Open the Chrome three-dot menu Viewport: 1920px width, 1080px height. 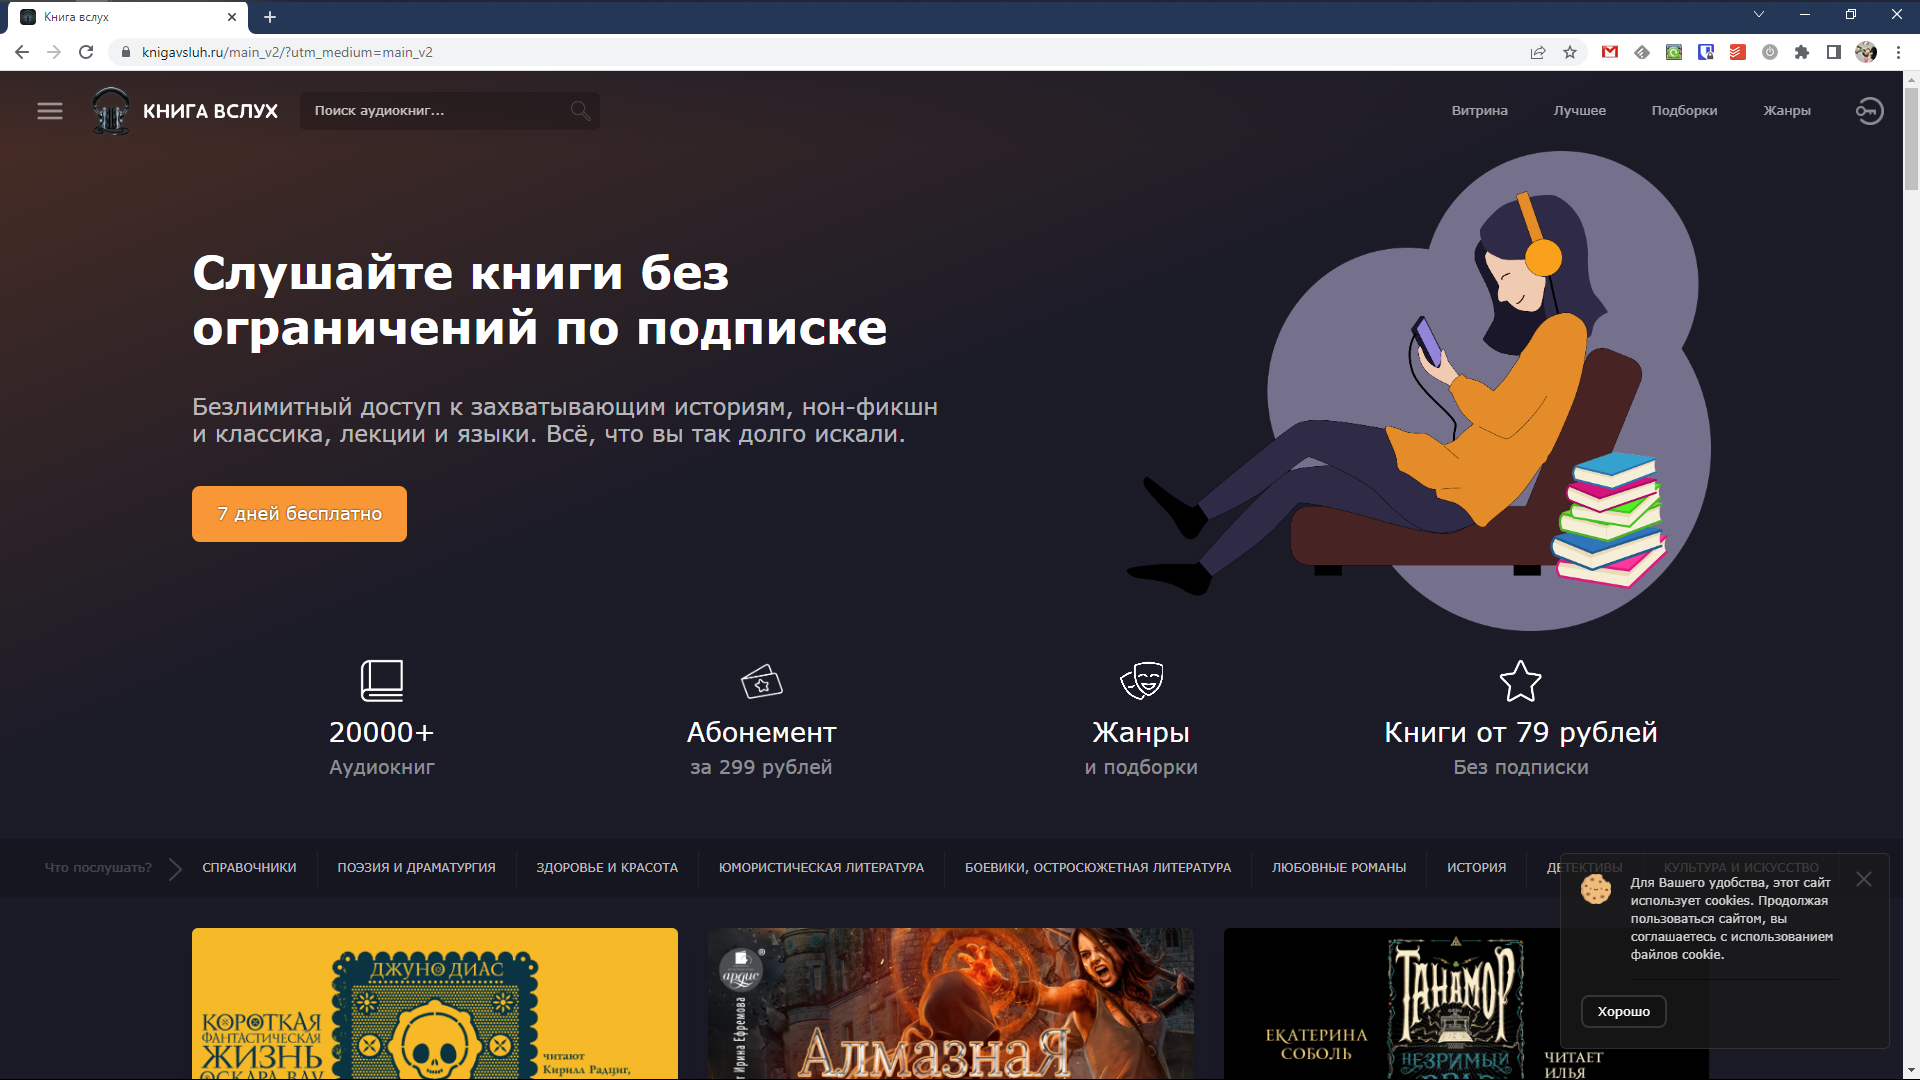1898,52
